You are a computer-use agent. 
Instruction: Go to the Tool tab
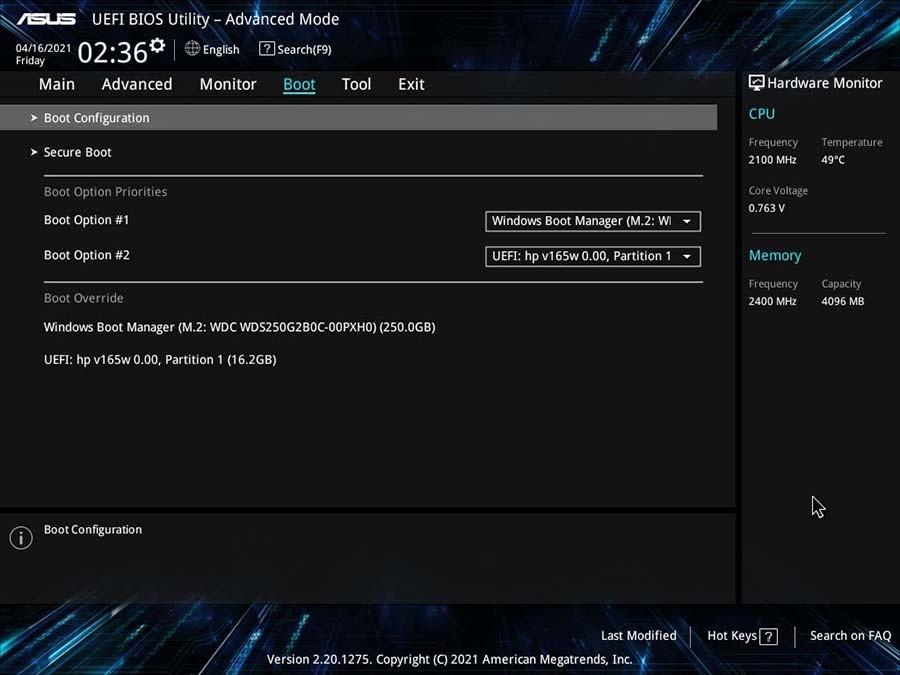(x=356, y=84)
